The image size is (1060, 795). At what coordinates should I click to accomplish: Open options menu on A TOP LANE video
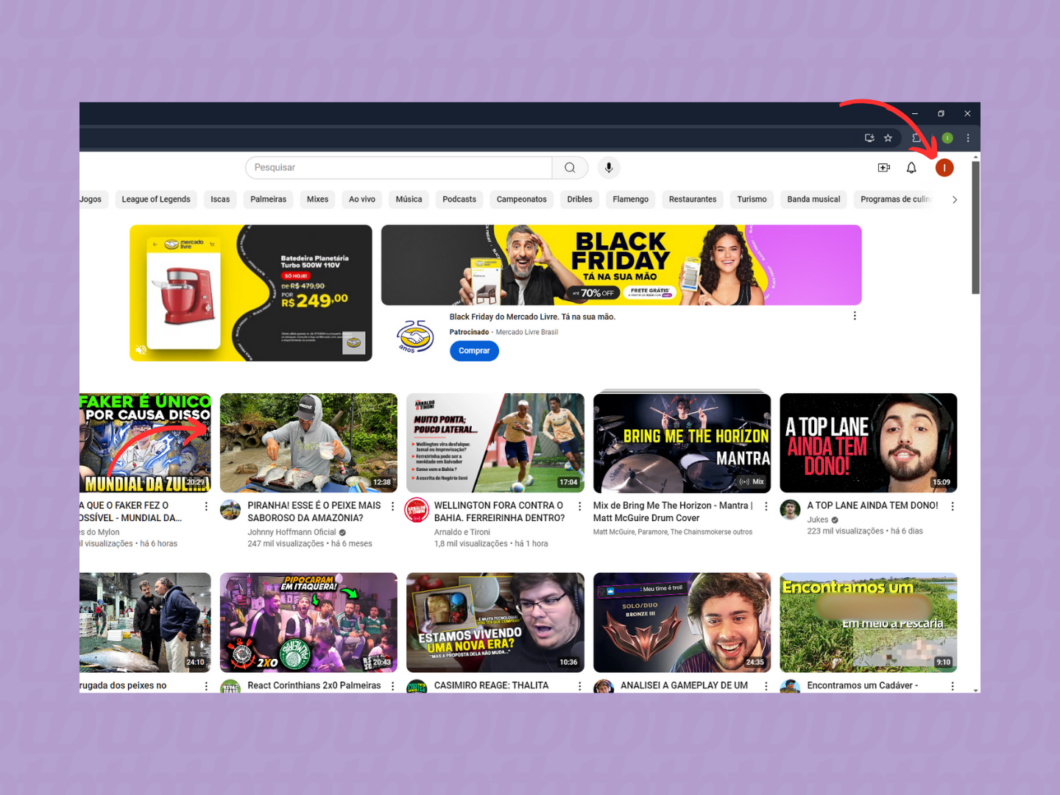coord(952,505)
